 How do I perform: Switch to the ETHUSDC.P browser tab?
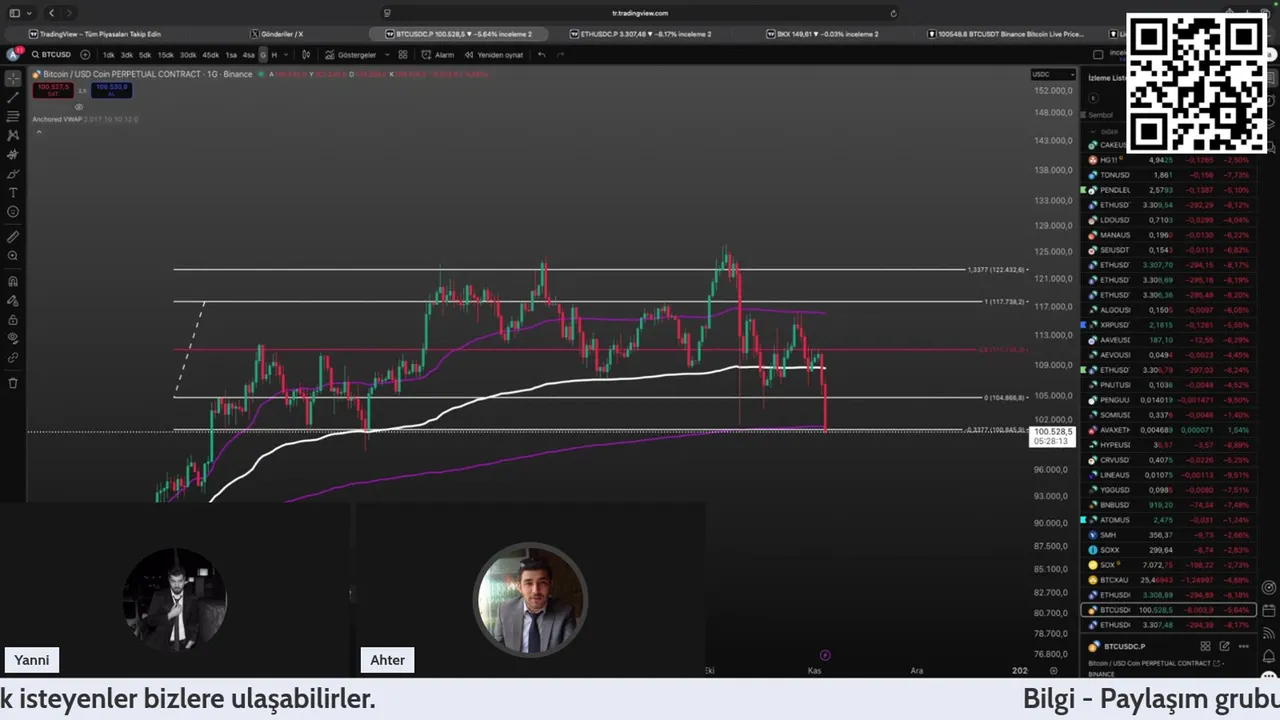tap(640, 34)
